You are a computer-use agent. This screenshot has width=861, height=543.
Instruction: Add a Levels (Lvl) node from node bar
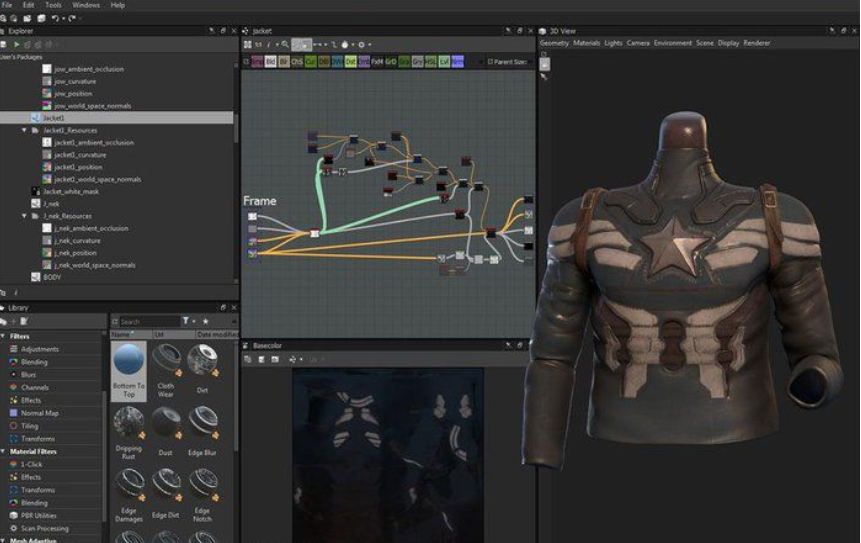444,61
